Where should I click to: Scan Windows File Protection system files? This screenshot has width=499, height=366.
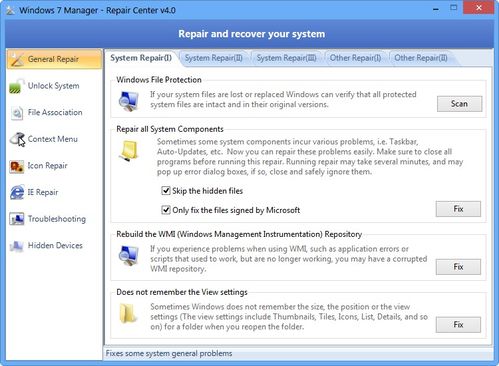click(x=459, y=104)
